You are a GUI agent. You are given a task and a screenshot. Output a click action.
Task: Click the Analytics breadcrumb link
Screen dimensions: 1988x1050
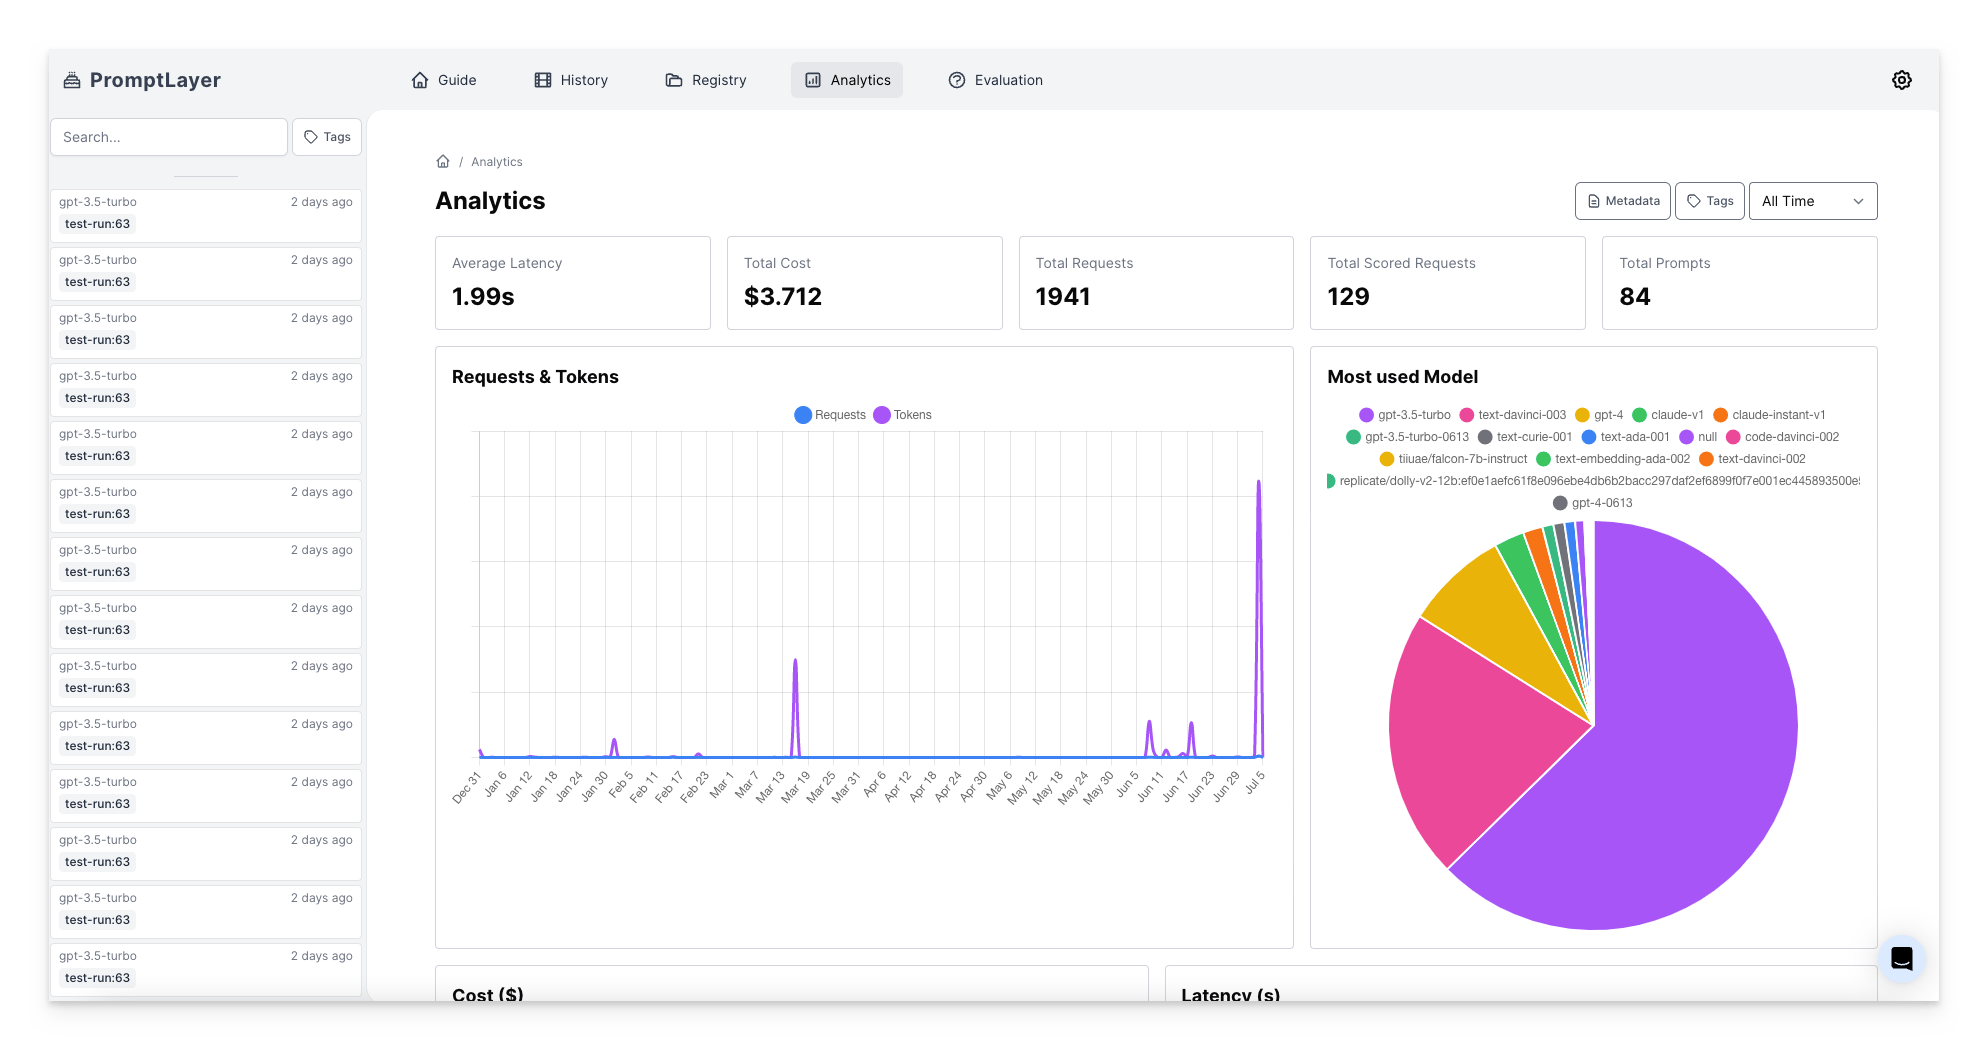pos(497,162)
